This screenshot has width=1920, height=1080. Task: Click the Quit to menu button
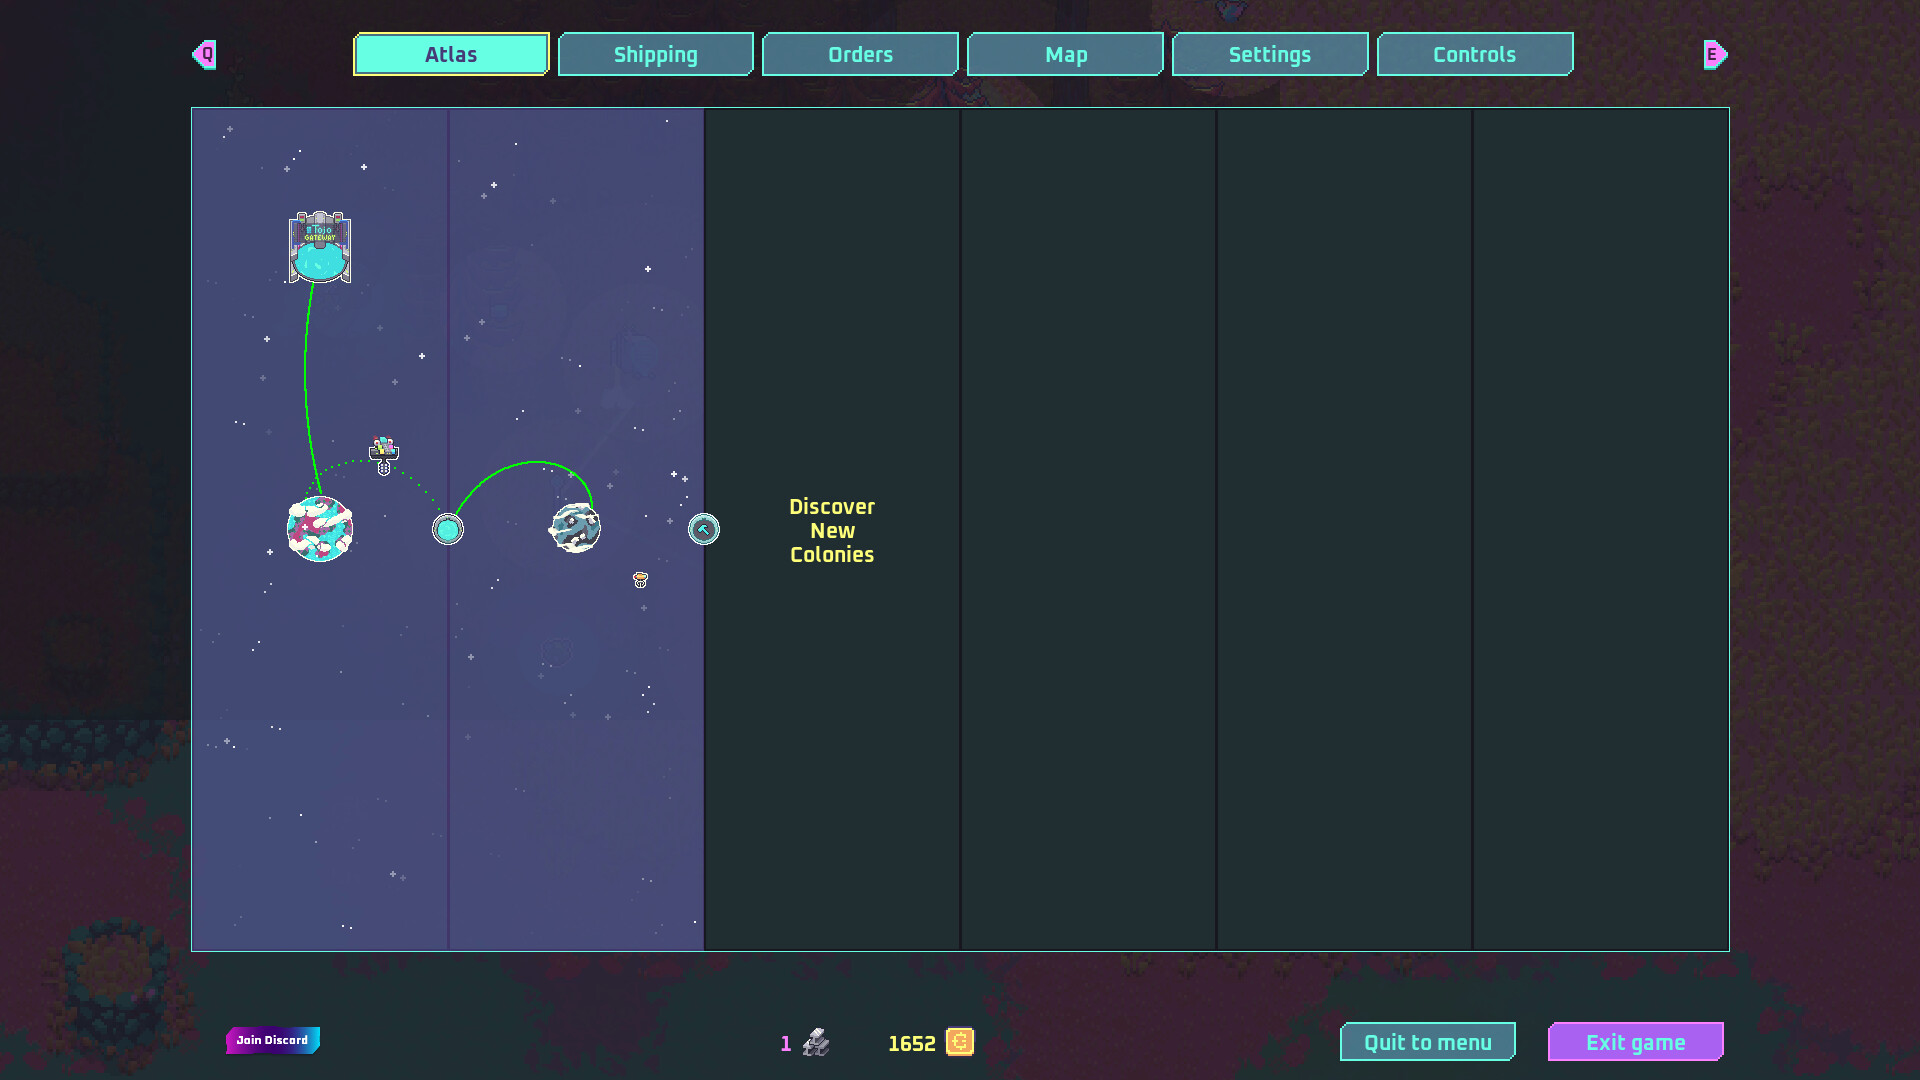pos(1428,1041)
